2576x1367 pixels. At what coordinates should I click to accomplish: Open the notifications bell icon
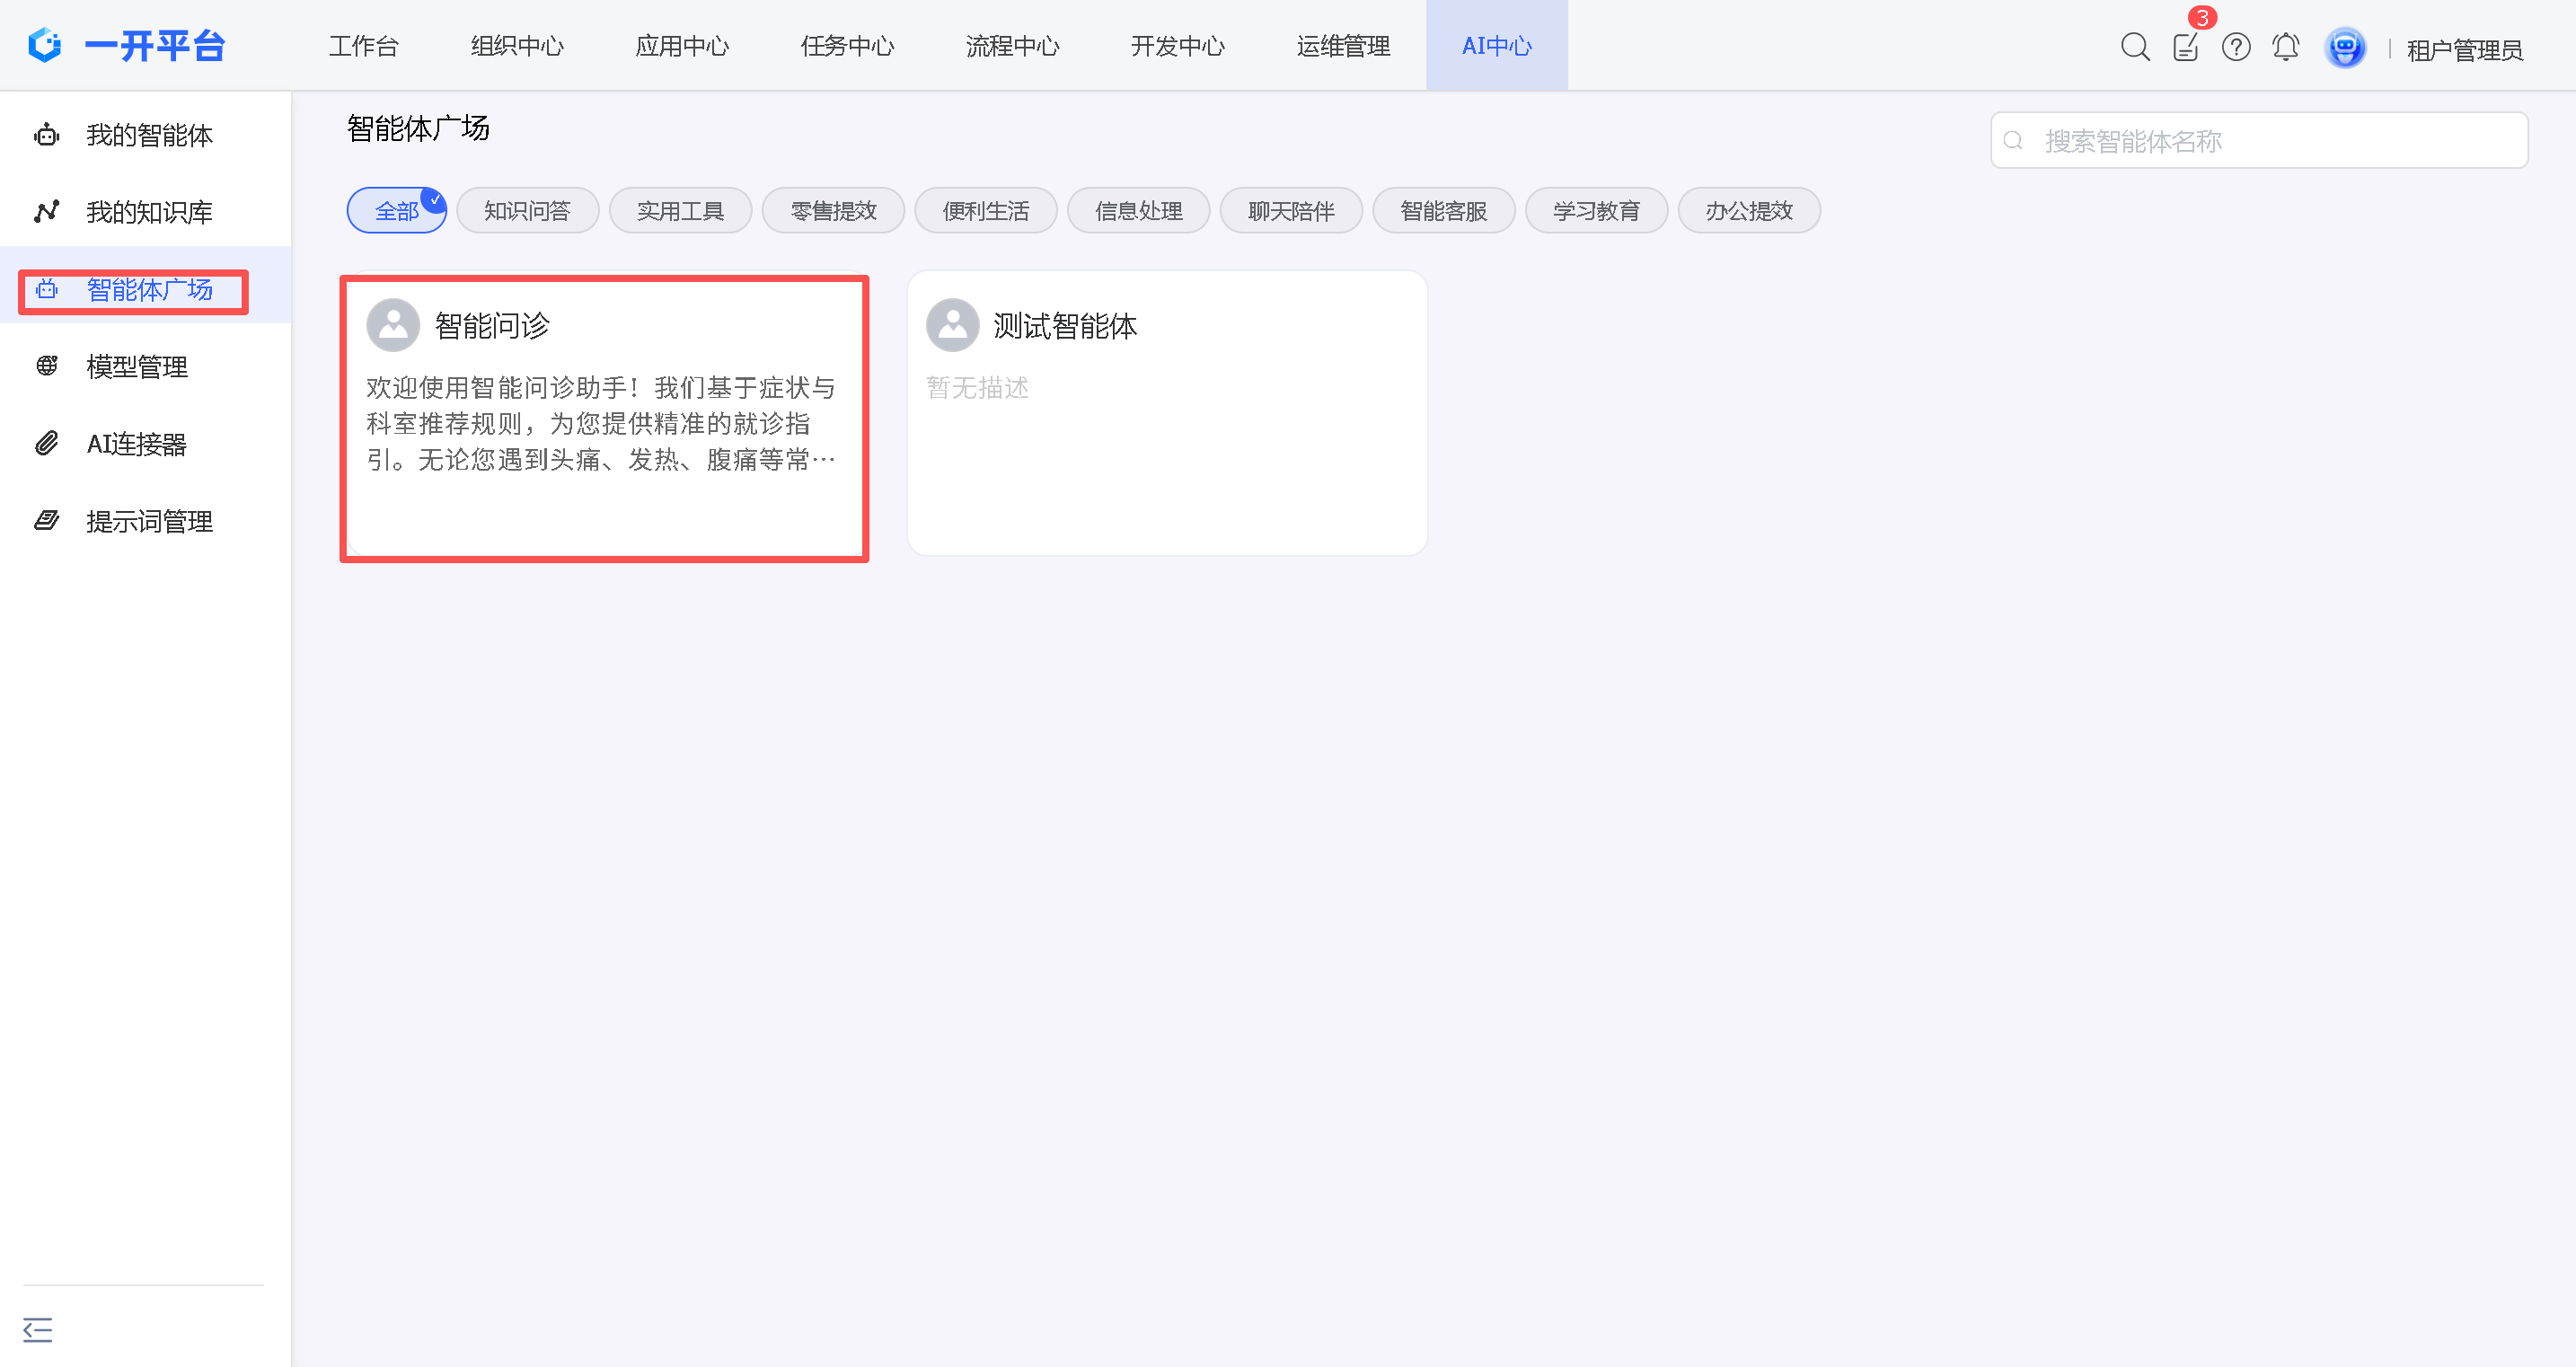pos(2286,47)
